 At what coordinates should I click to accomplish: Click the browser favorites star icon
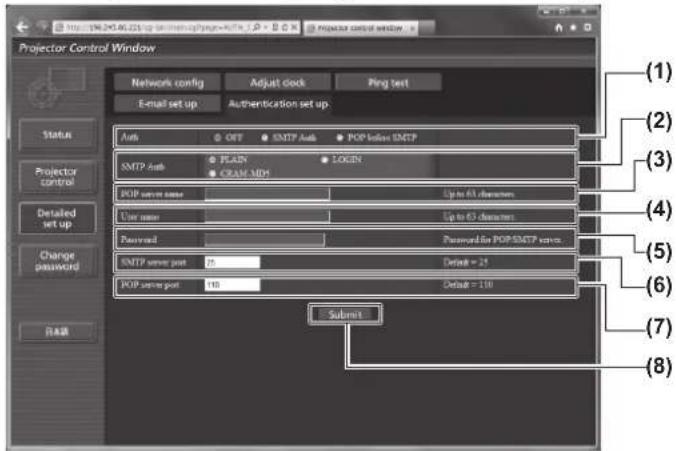click(573, 28)
